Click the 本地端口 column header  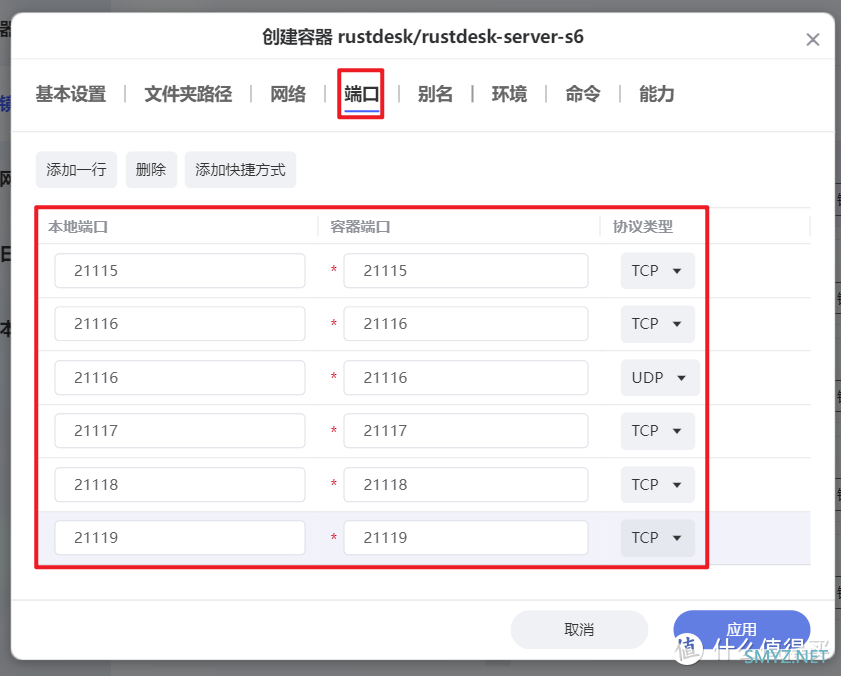(78, 226)
